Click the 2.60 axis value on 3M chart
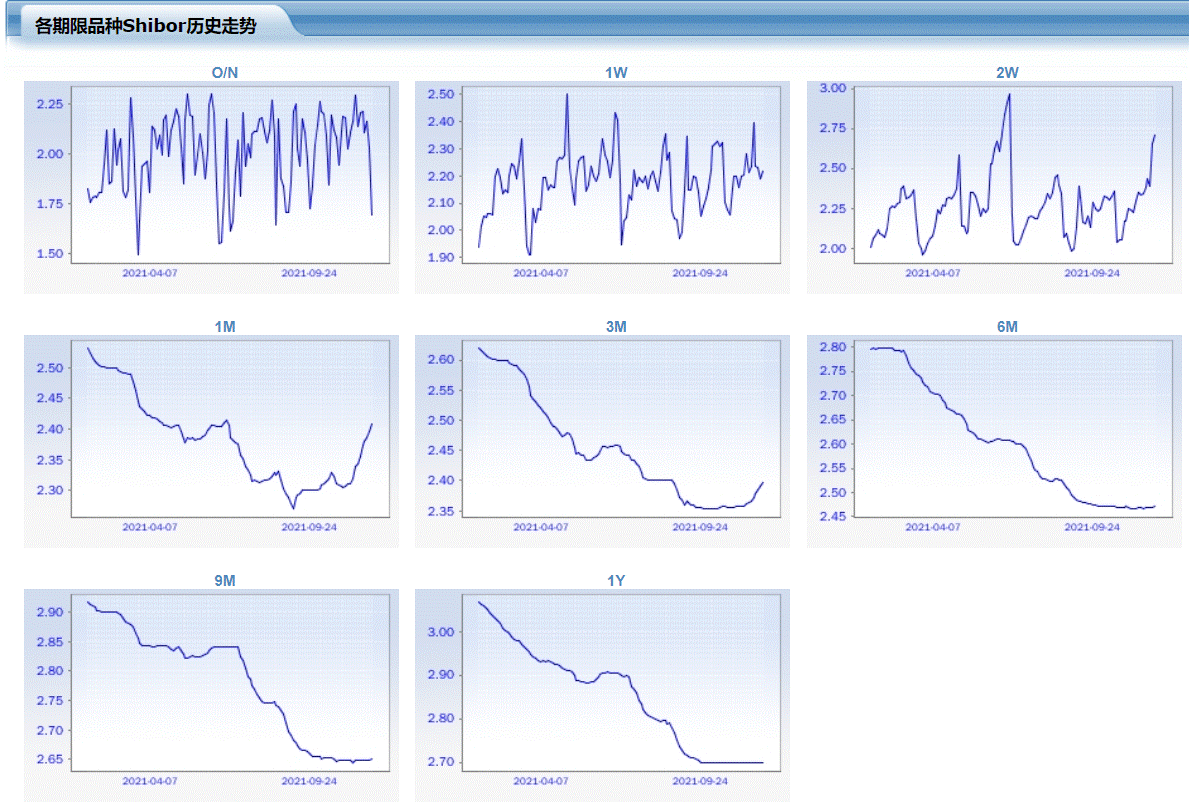 tap(441, 359)
